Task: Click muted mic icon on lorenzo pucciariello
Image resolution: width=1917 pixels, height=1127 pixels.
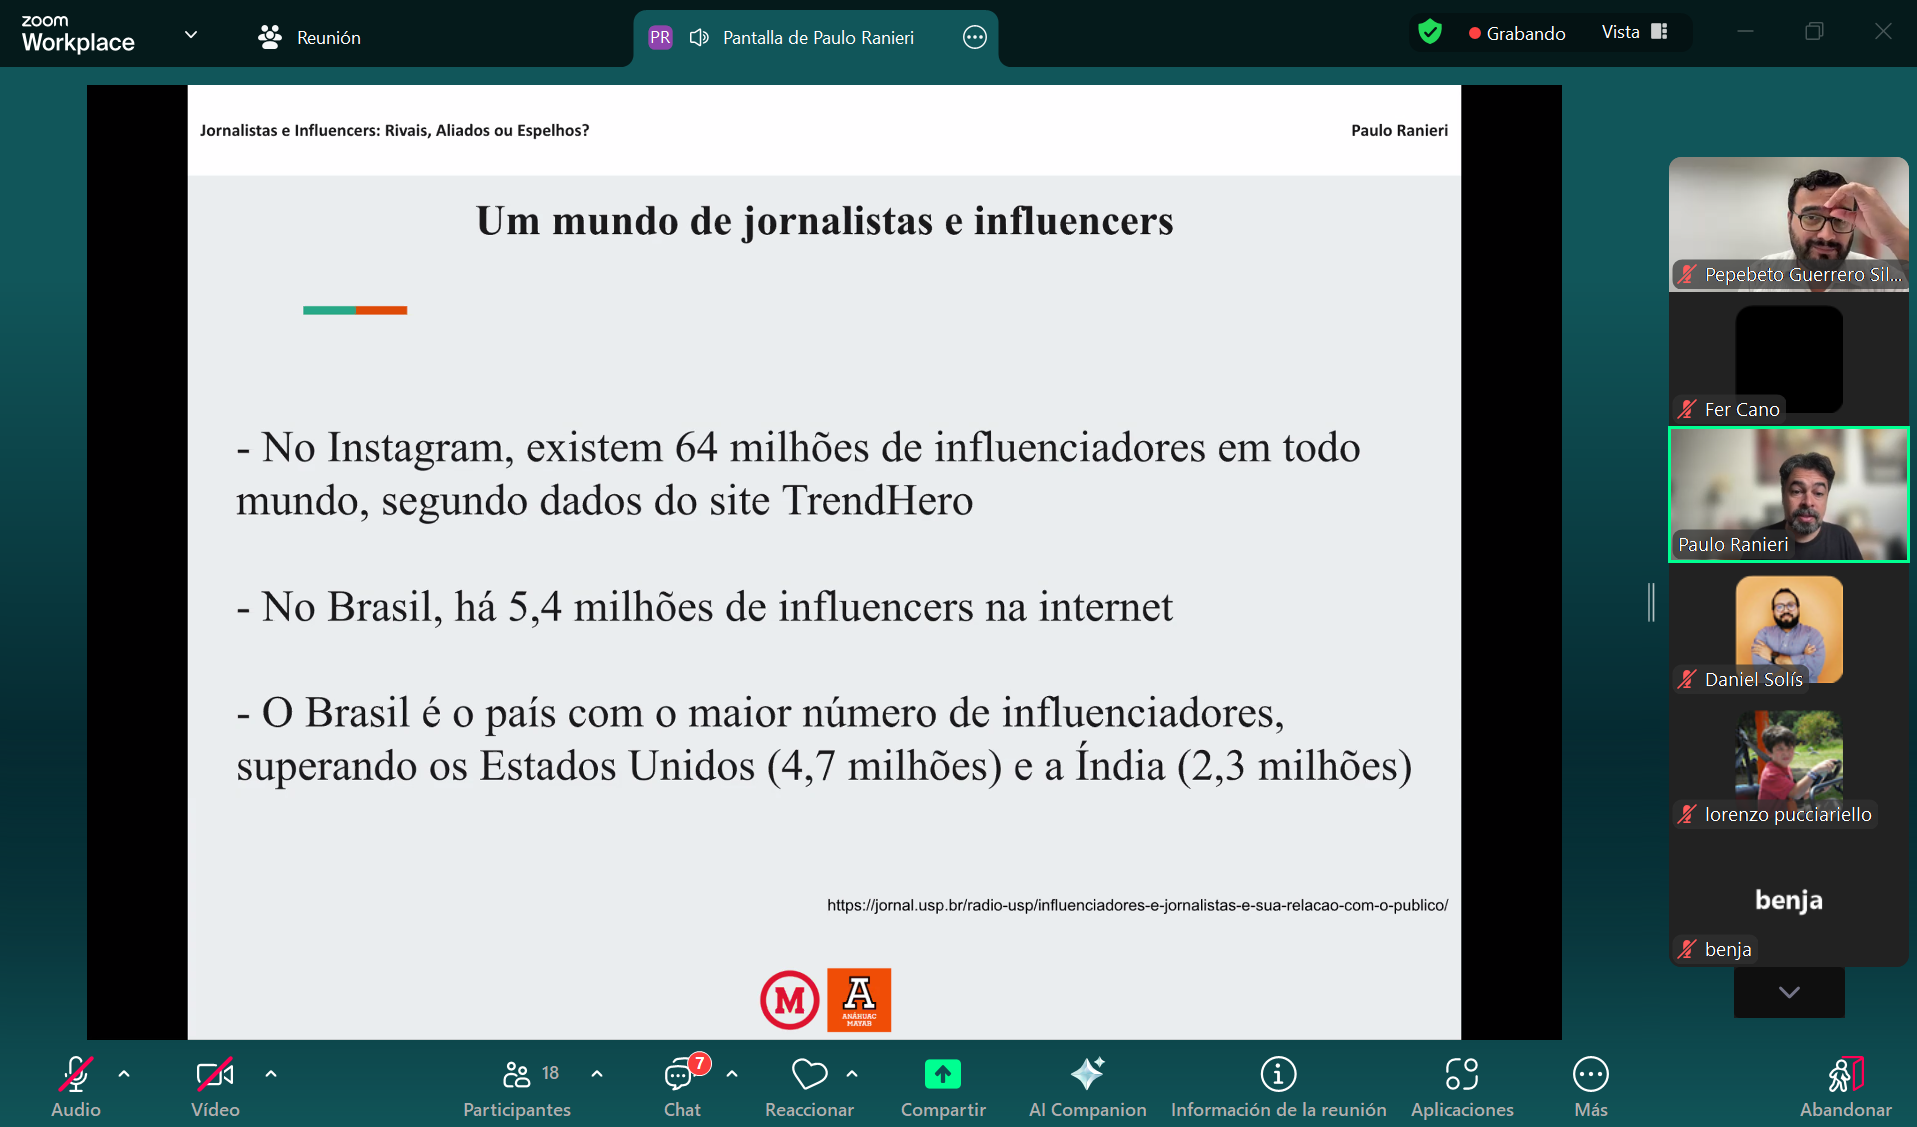Action: point(1687,814)
